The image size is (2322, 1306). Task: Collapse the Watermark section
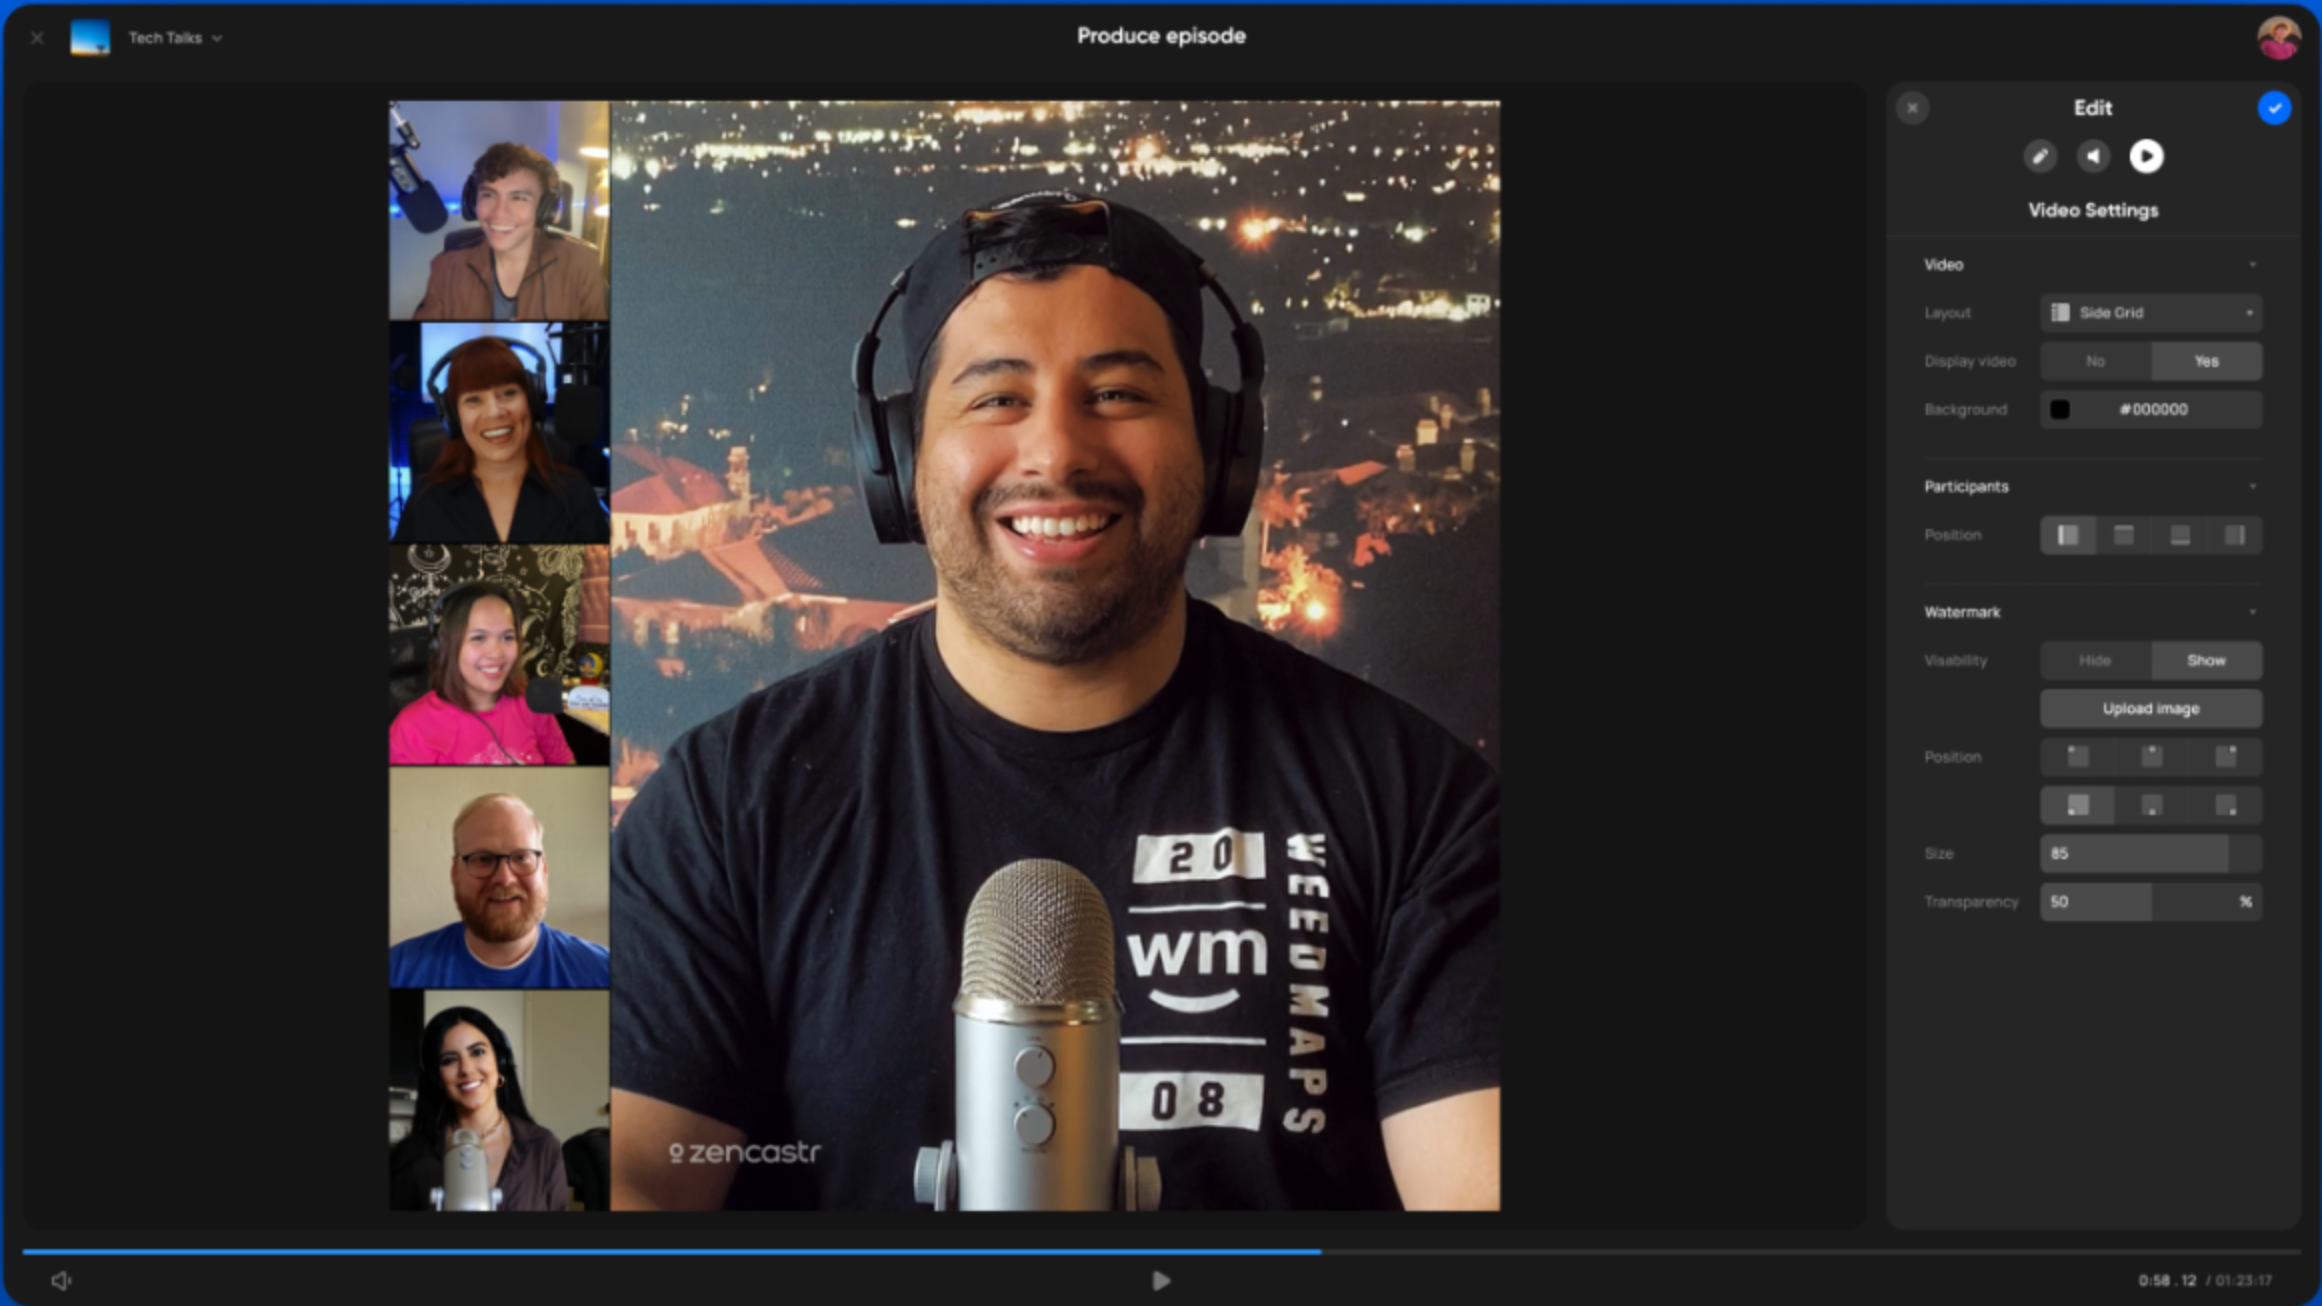(2252, 612)
